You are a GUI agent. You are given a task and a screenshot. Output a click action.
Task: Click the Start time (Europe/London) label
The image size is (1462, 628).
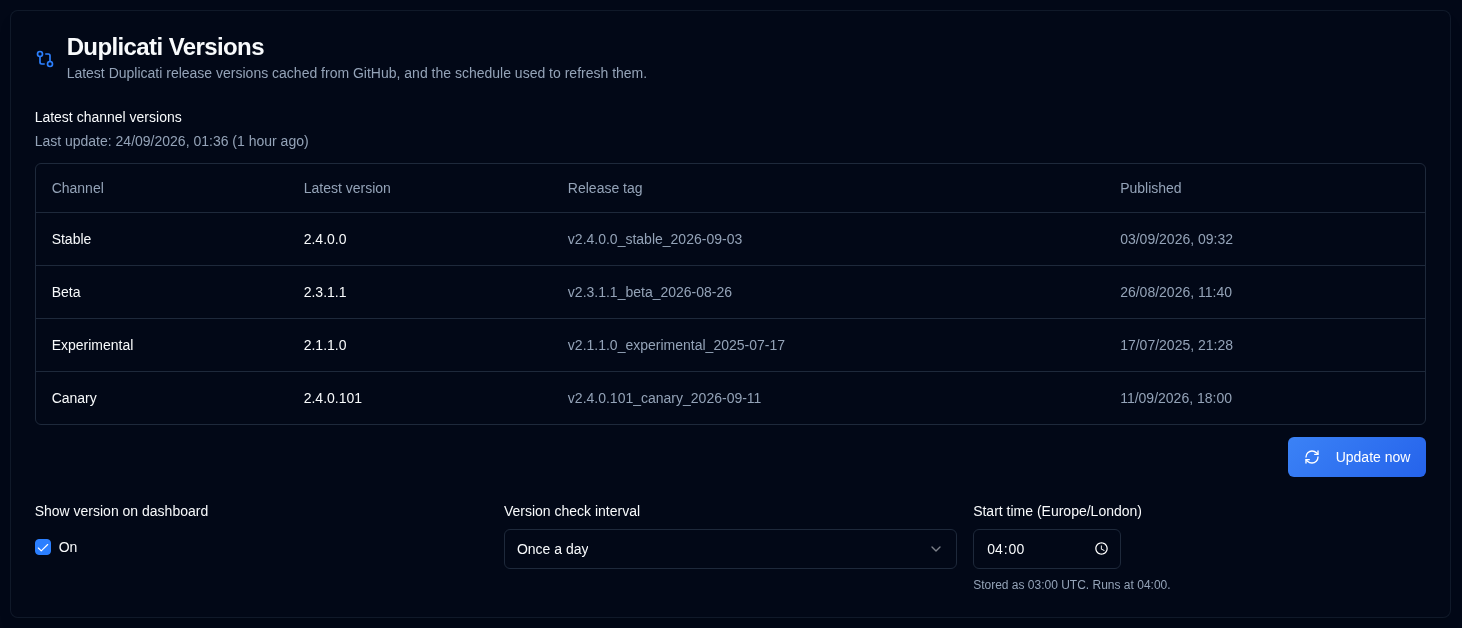pyautogui.click(x=1057, y=511)
